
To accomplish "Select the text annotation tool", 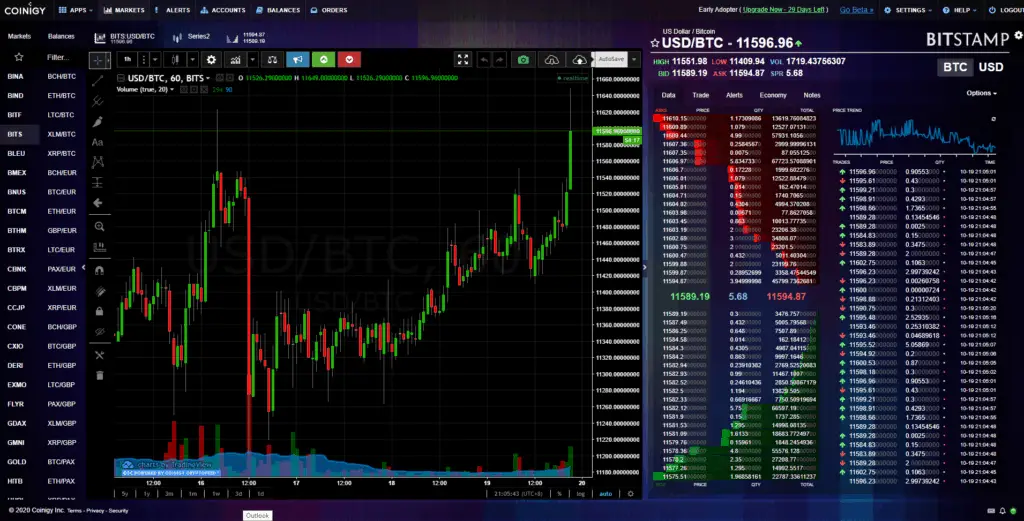I will pos(98,142).
